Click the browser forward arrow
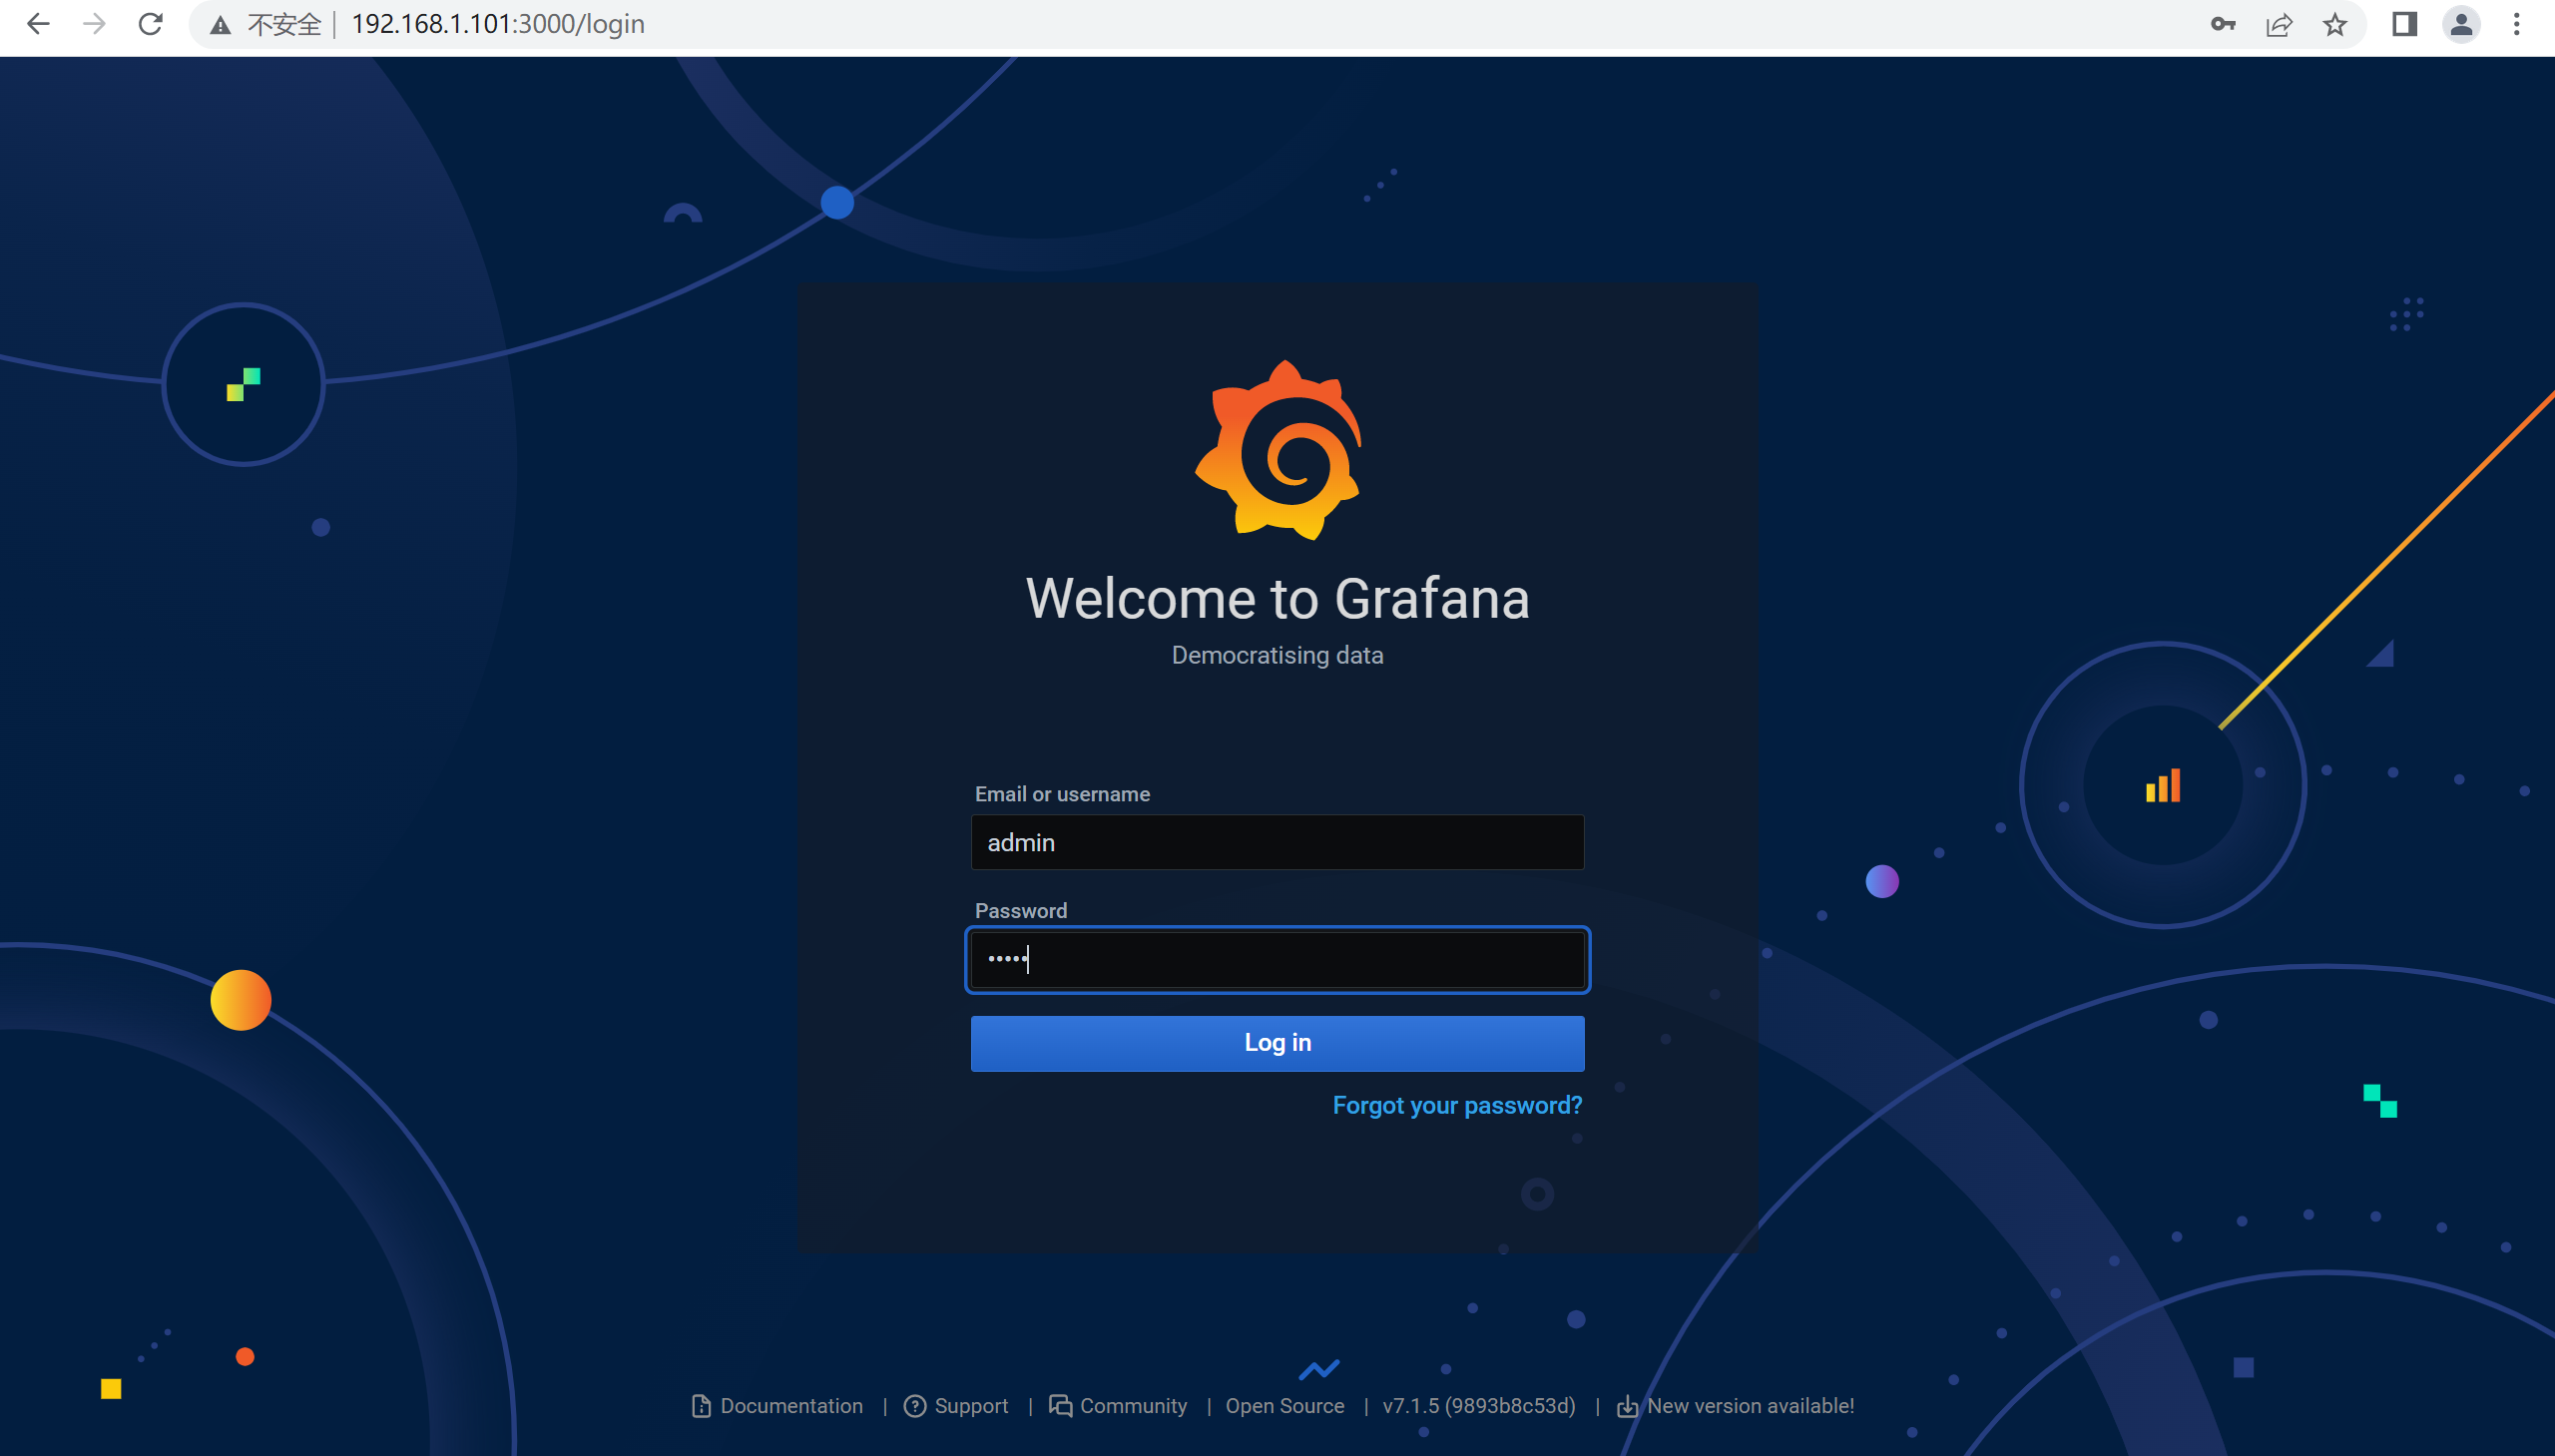Viewport: 2555px width, 1456px height. pyautogui.click(x=94, y=24)
